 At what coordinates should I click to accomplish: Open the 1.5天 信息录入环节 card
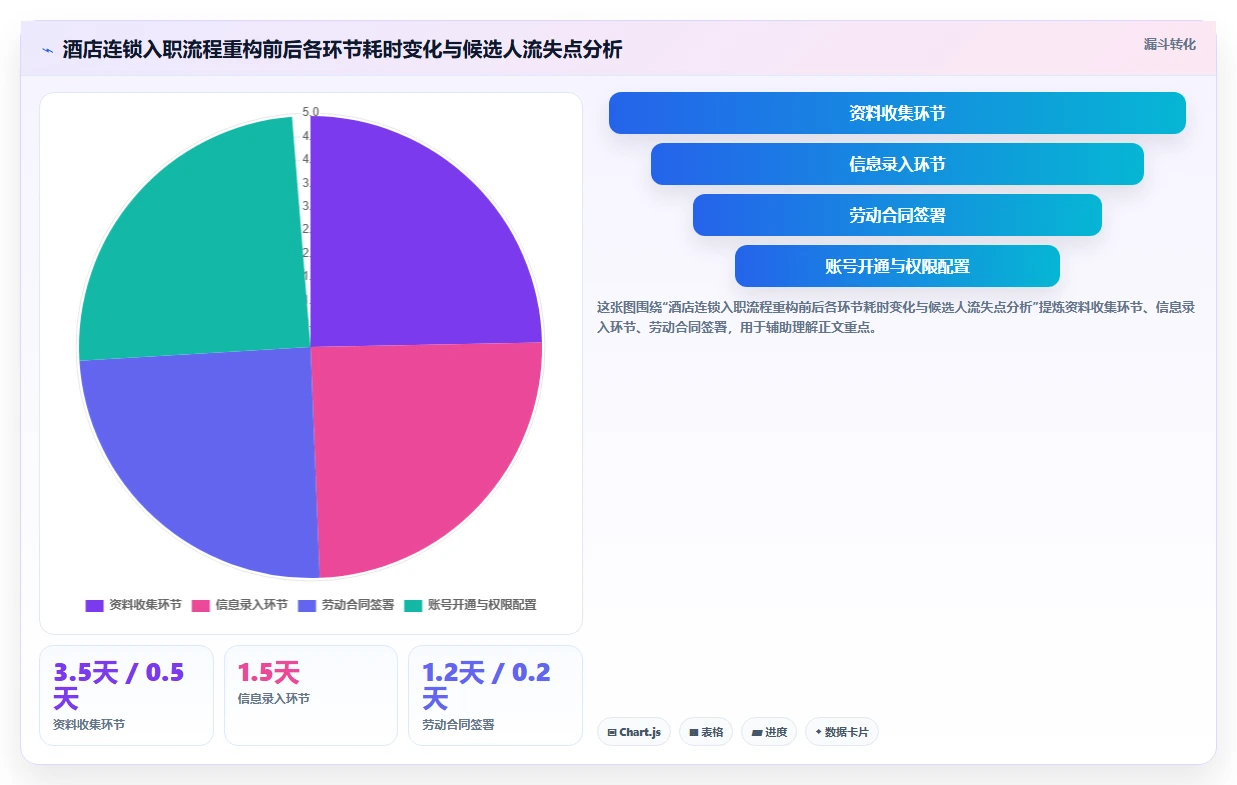[311, 695]
